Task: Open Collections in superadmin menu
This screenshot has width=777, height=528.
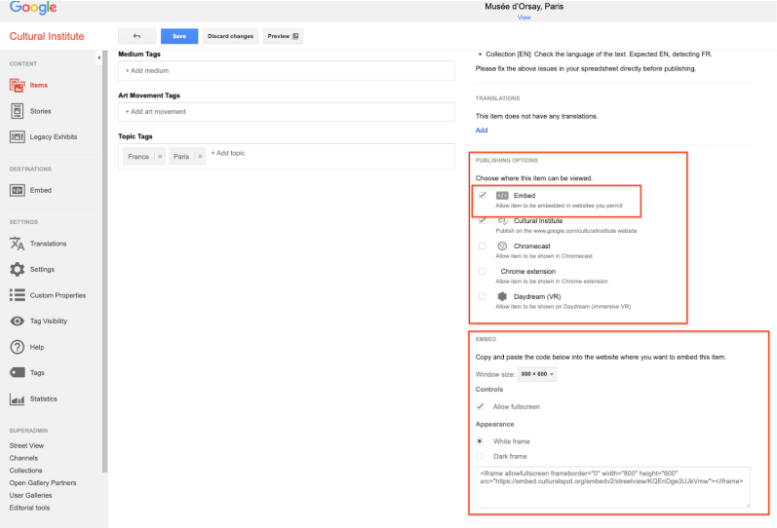Action: 26,471
